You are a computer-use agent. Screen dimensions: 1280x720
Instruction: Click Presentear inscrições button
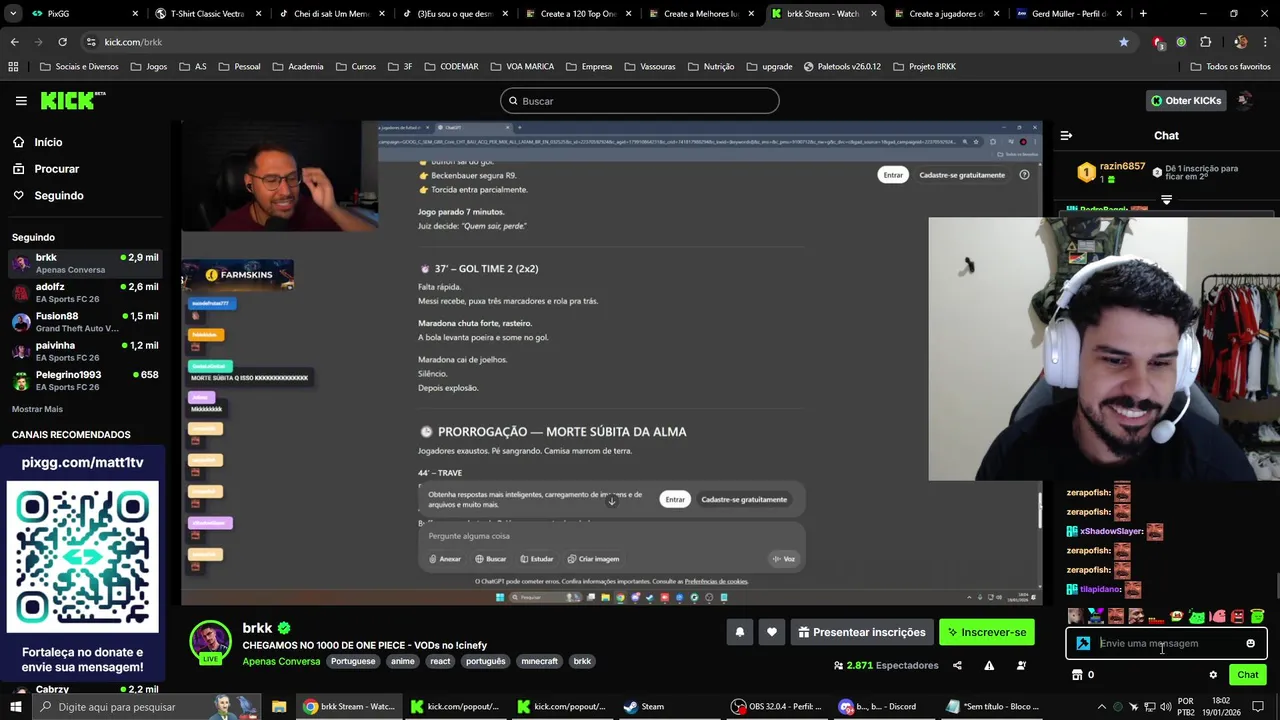click(862, 632)
